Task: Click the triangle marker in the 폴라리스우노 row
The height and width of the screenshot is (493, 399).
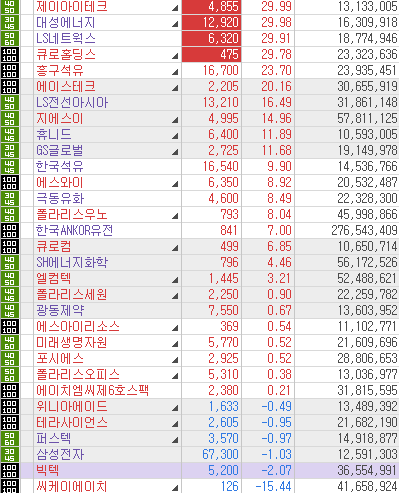Action: (175, 216)
